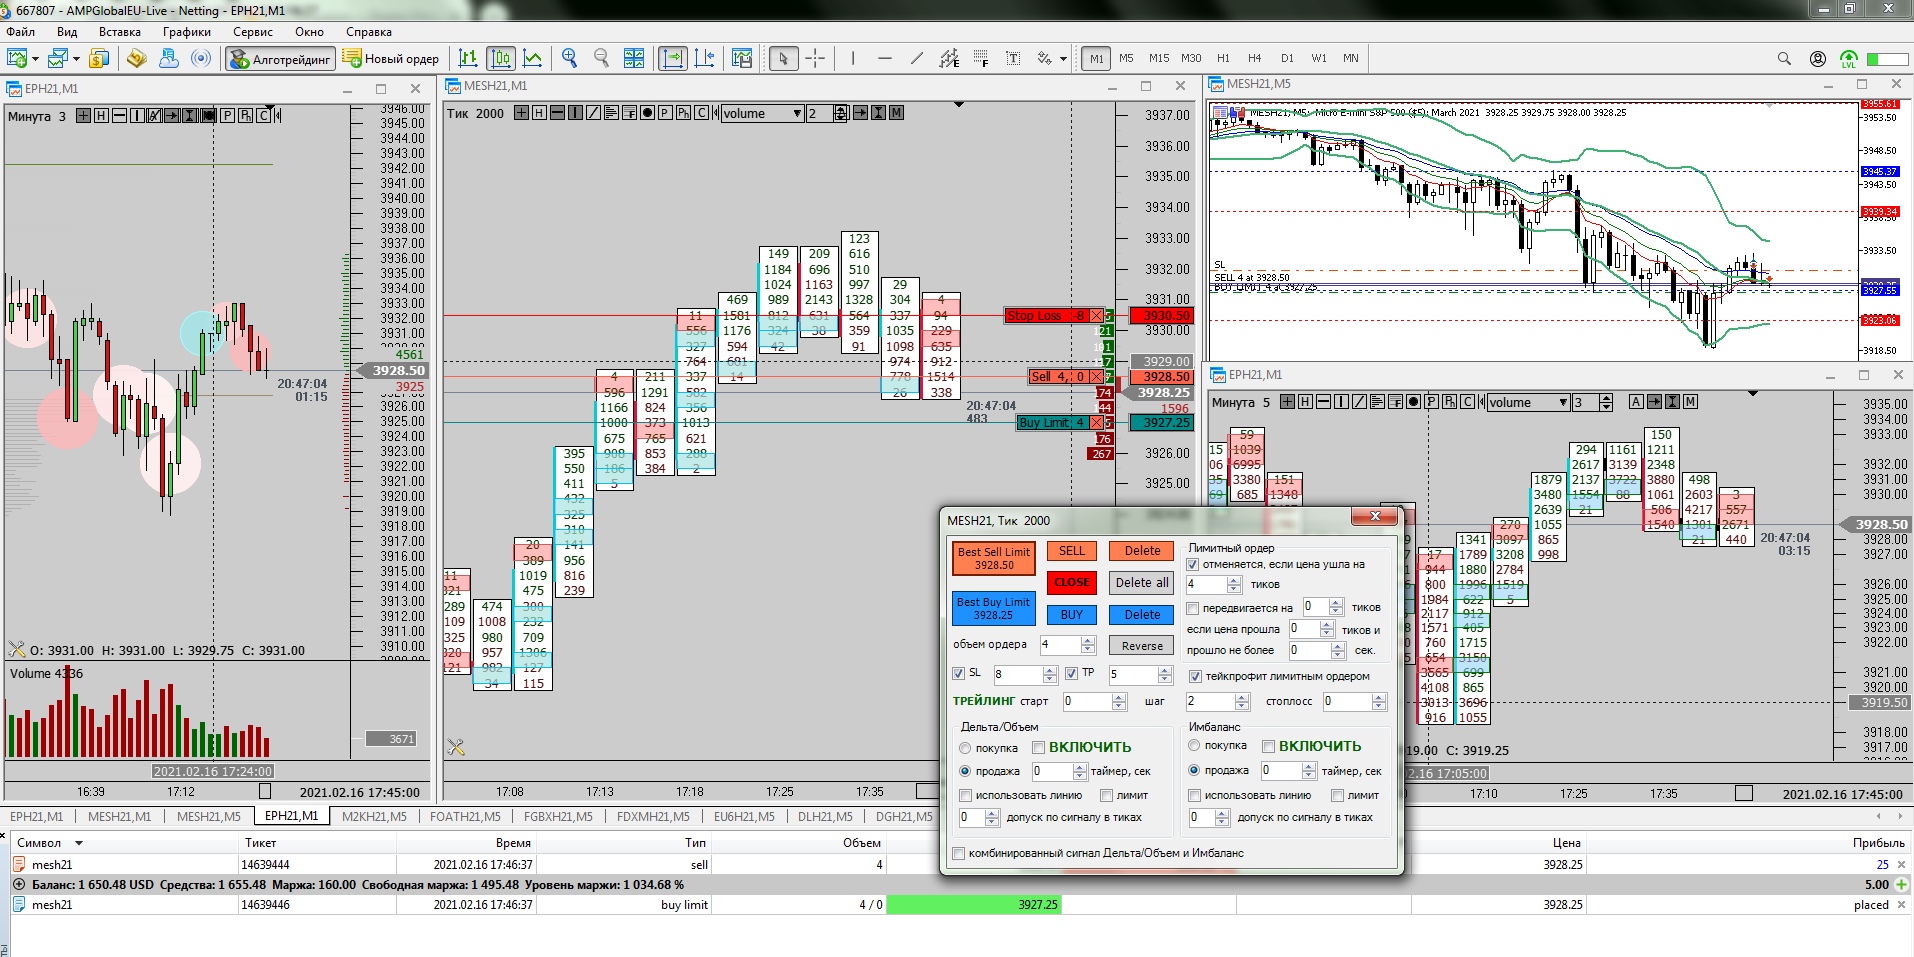Switch chart to line chart mode
1914x957 pixels.
(533, 59)
